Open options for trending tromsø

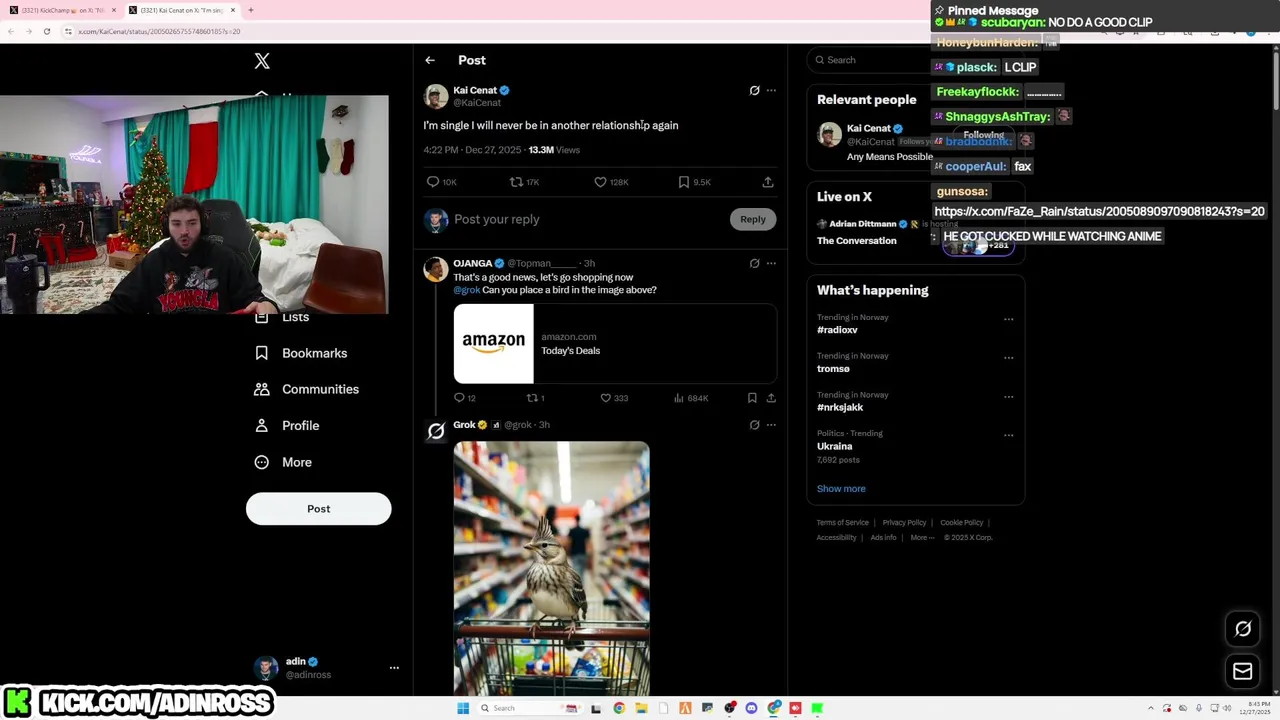pos(1008,357)
